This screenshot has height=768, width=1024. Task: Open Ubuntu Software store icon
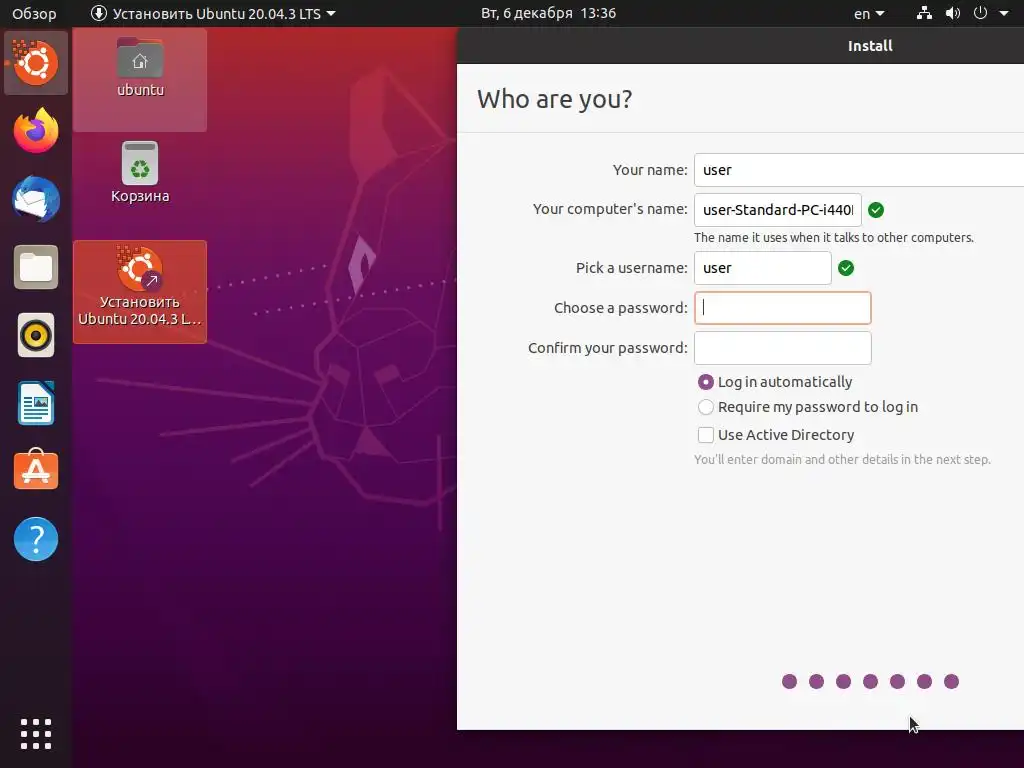click(36, 470)
